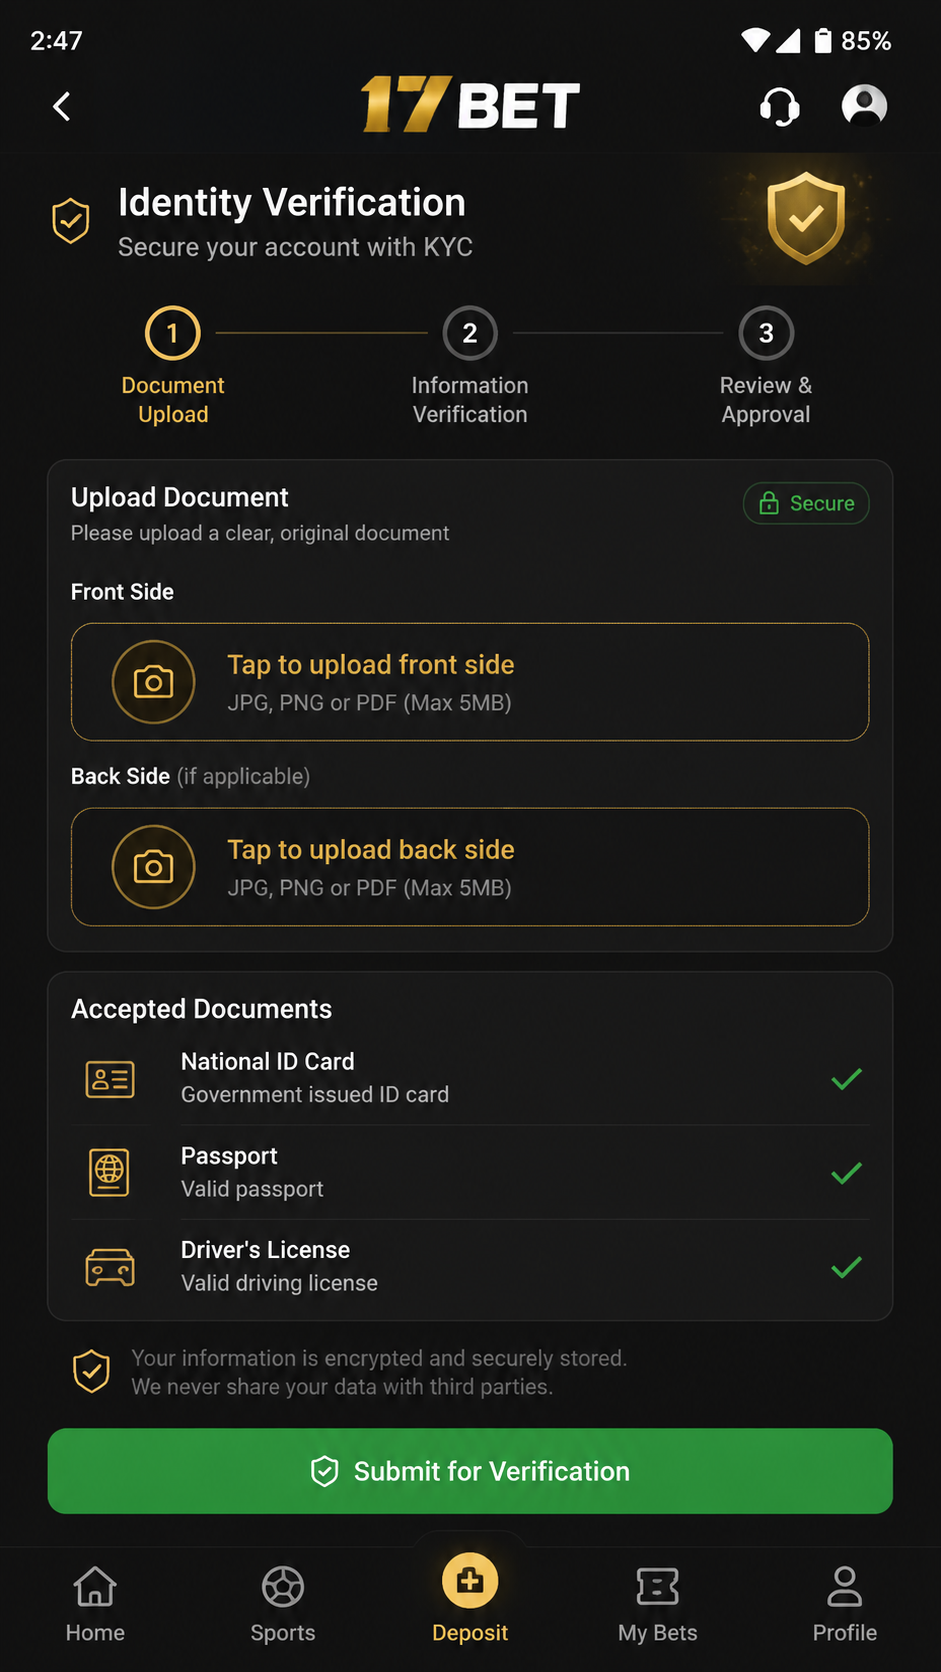The image size is (941, 1672).
Task: Select step 2 Information Verification
Action: [x=470, y=366]
